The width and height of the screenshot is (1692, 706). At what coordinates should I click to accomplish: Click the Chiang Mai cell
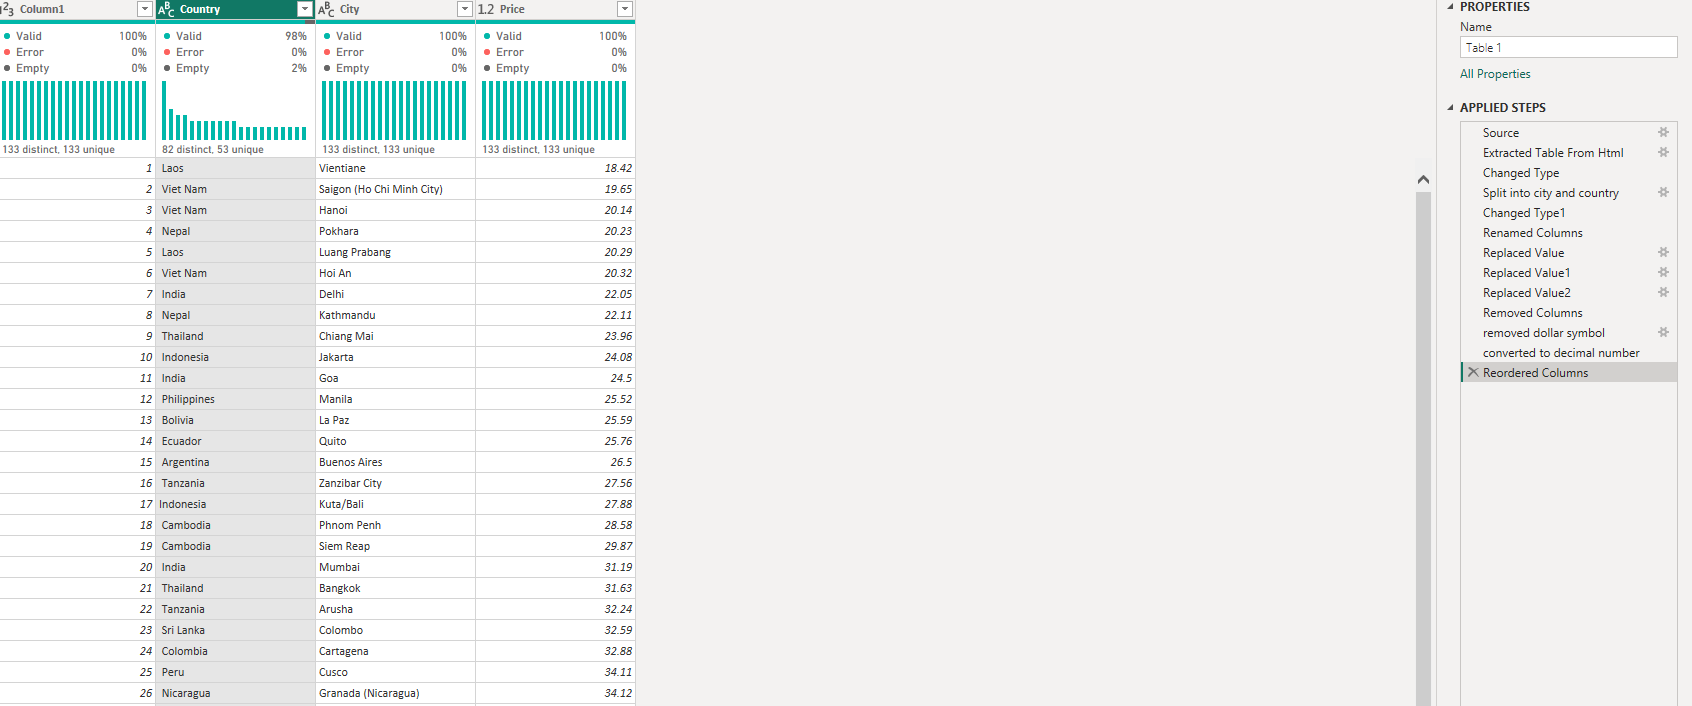point(395,336)
